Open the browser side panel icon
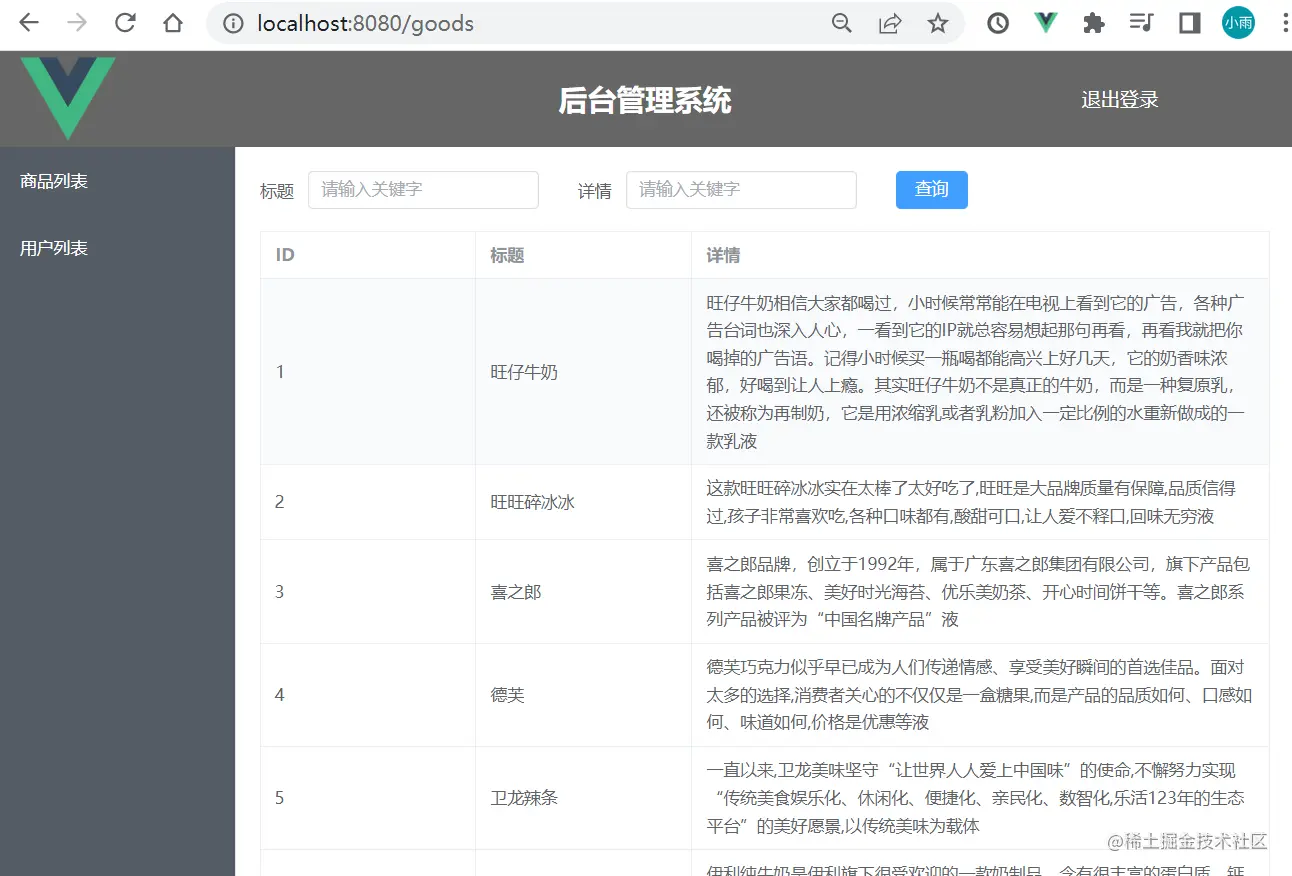Viewport: 1292px width, 876px height. click(x=1189, y=22)
